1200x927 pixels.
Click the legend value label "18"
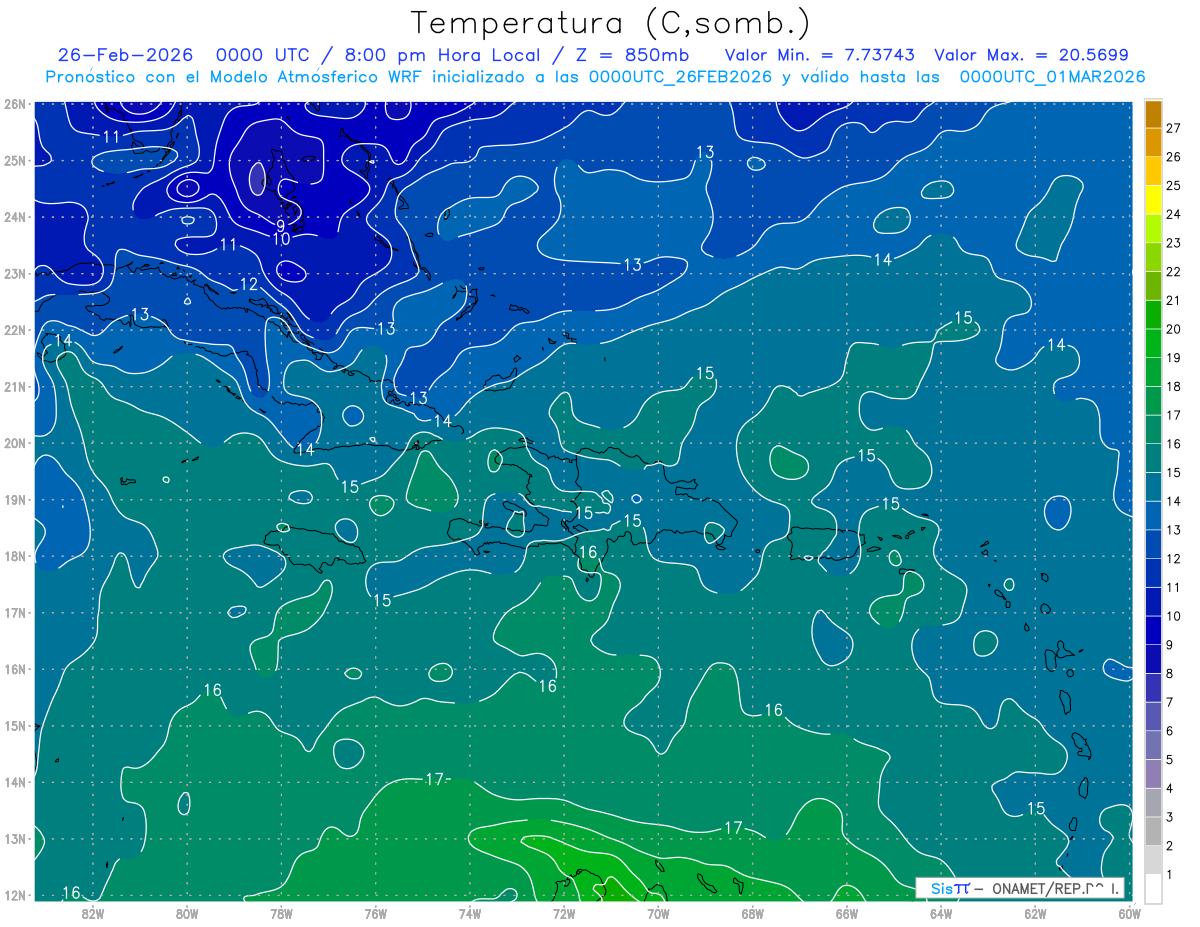point(1173,387)
